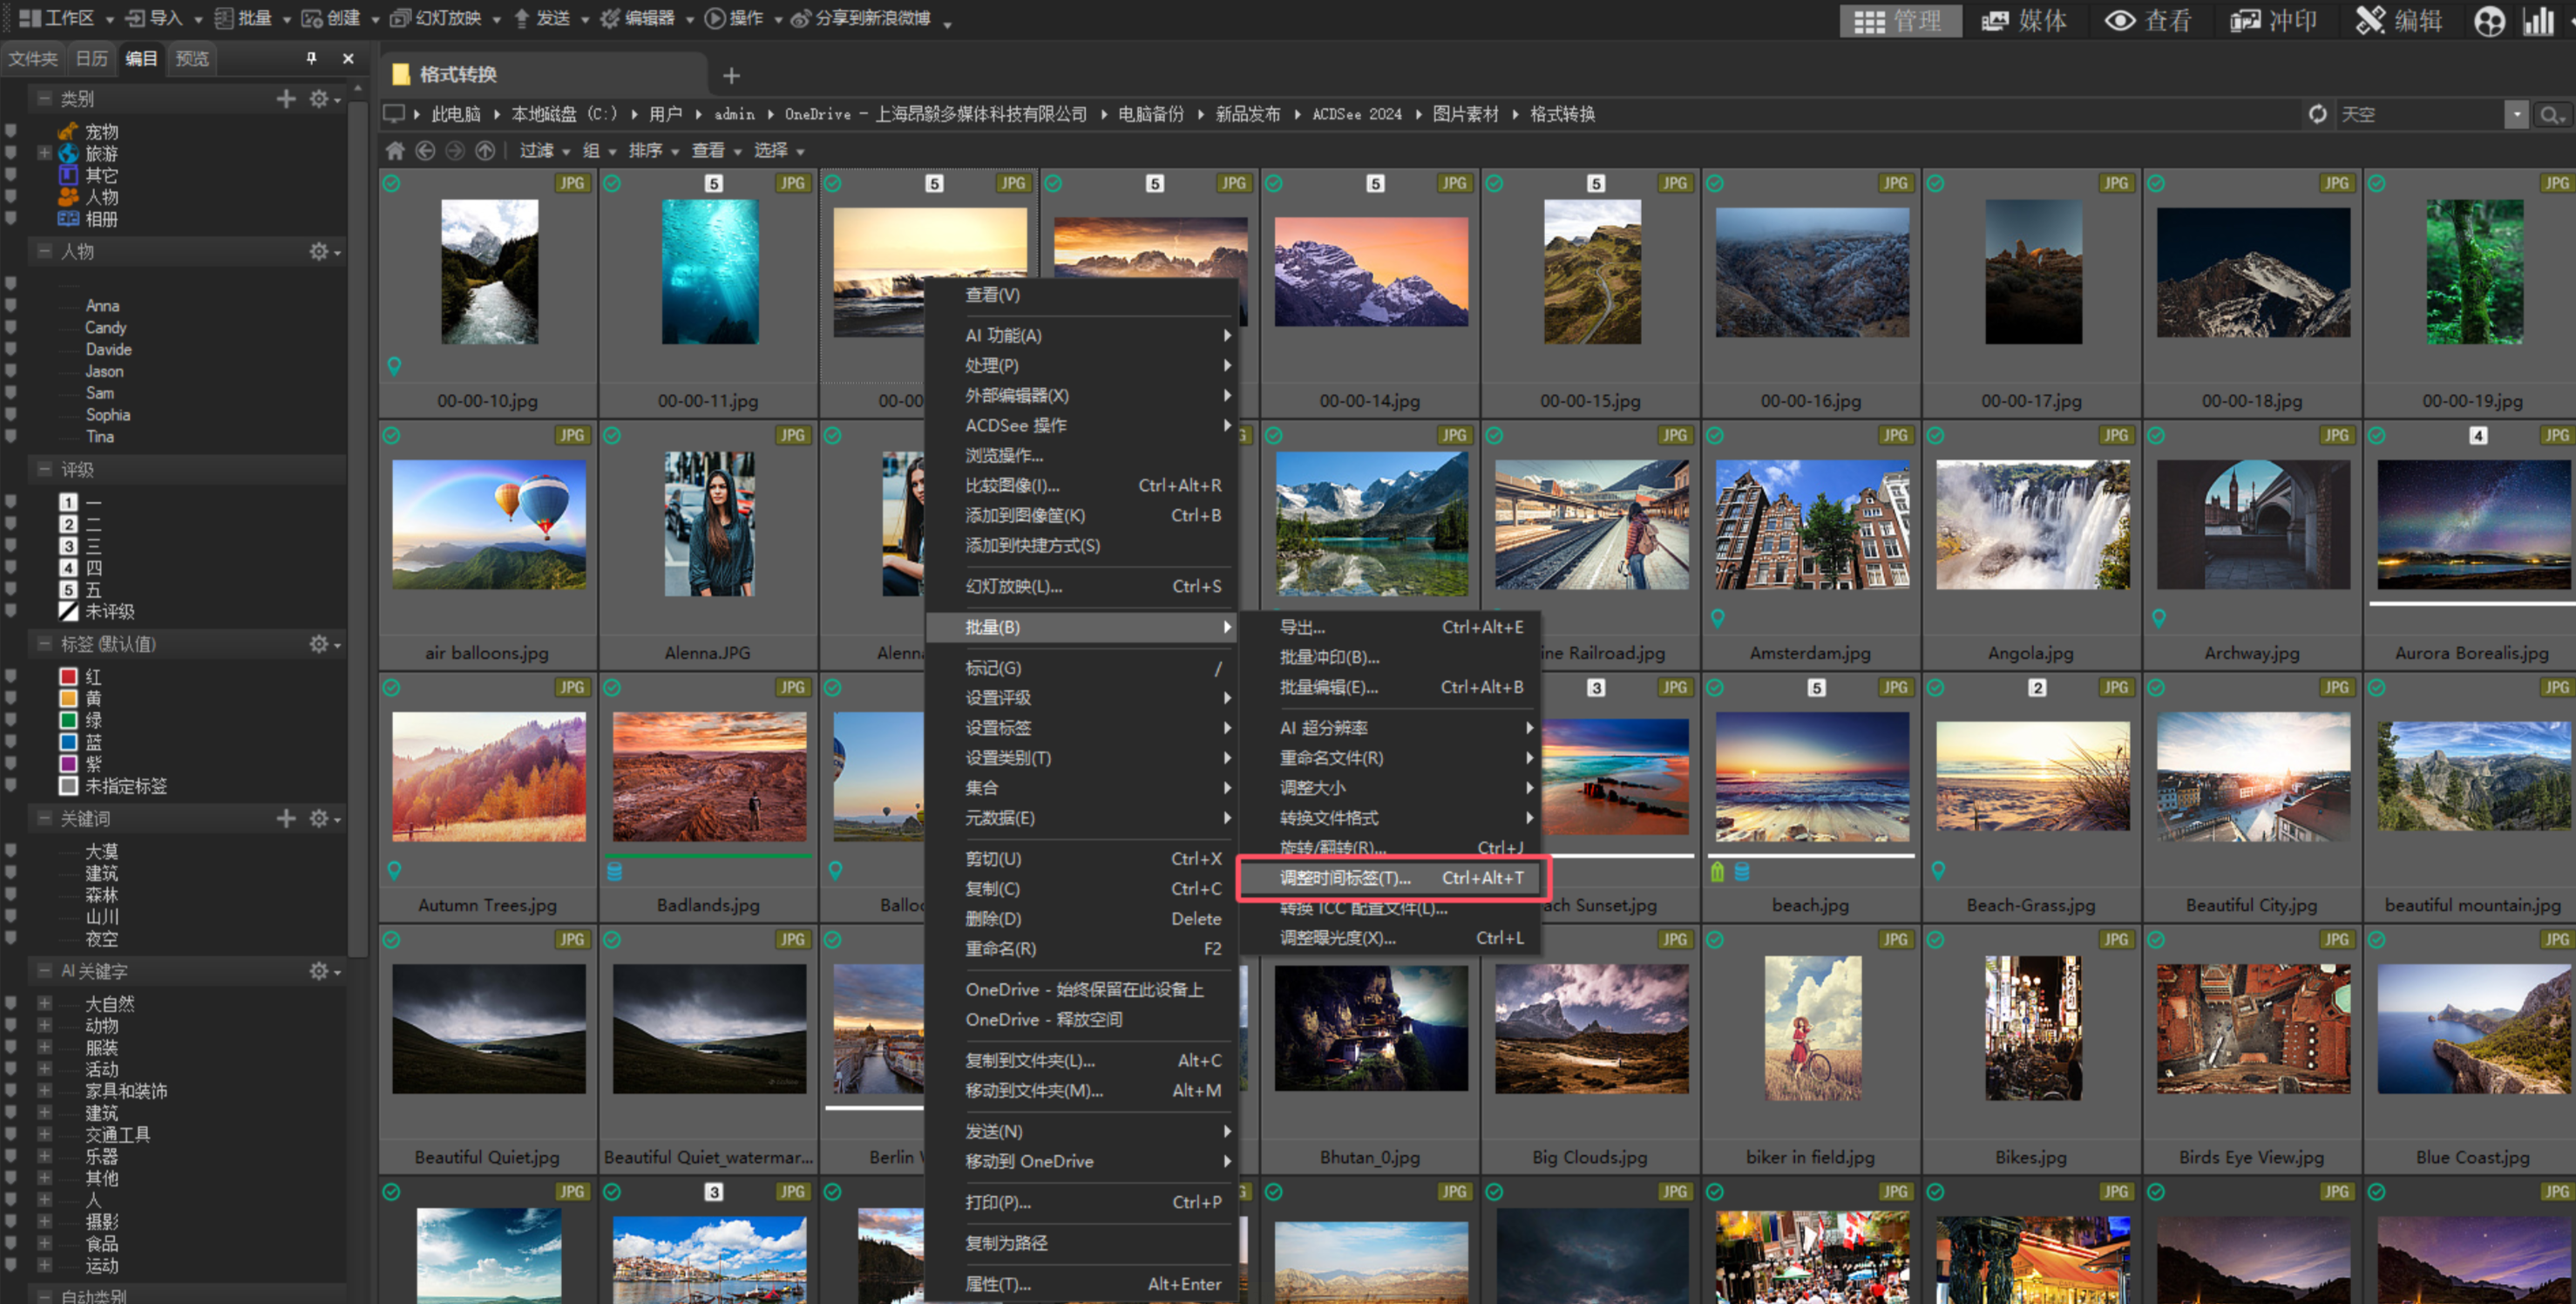Switch to Media mode
This screenshot has height=1304, width=2576.
2025,20
